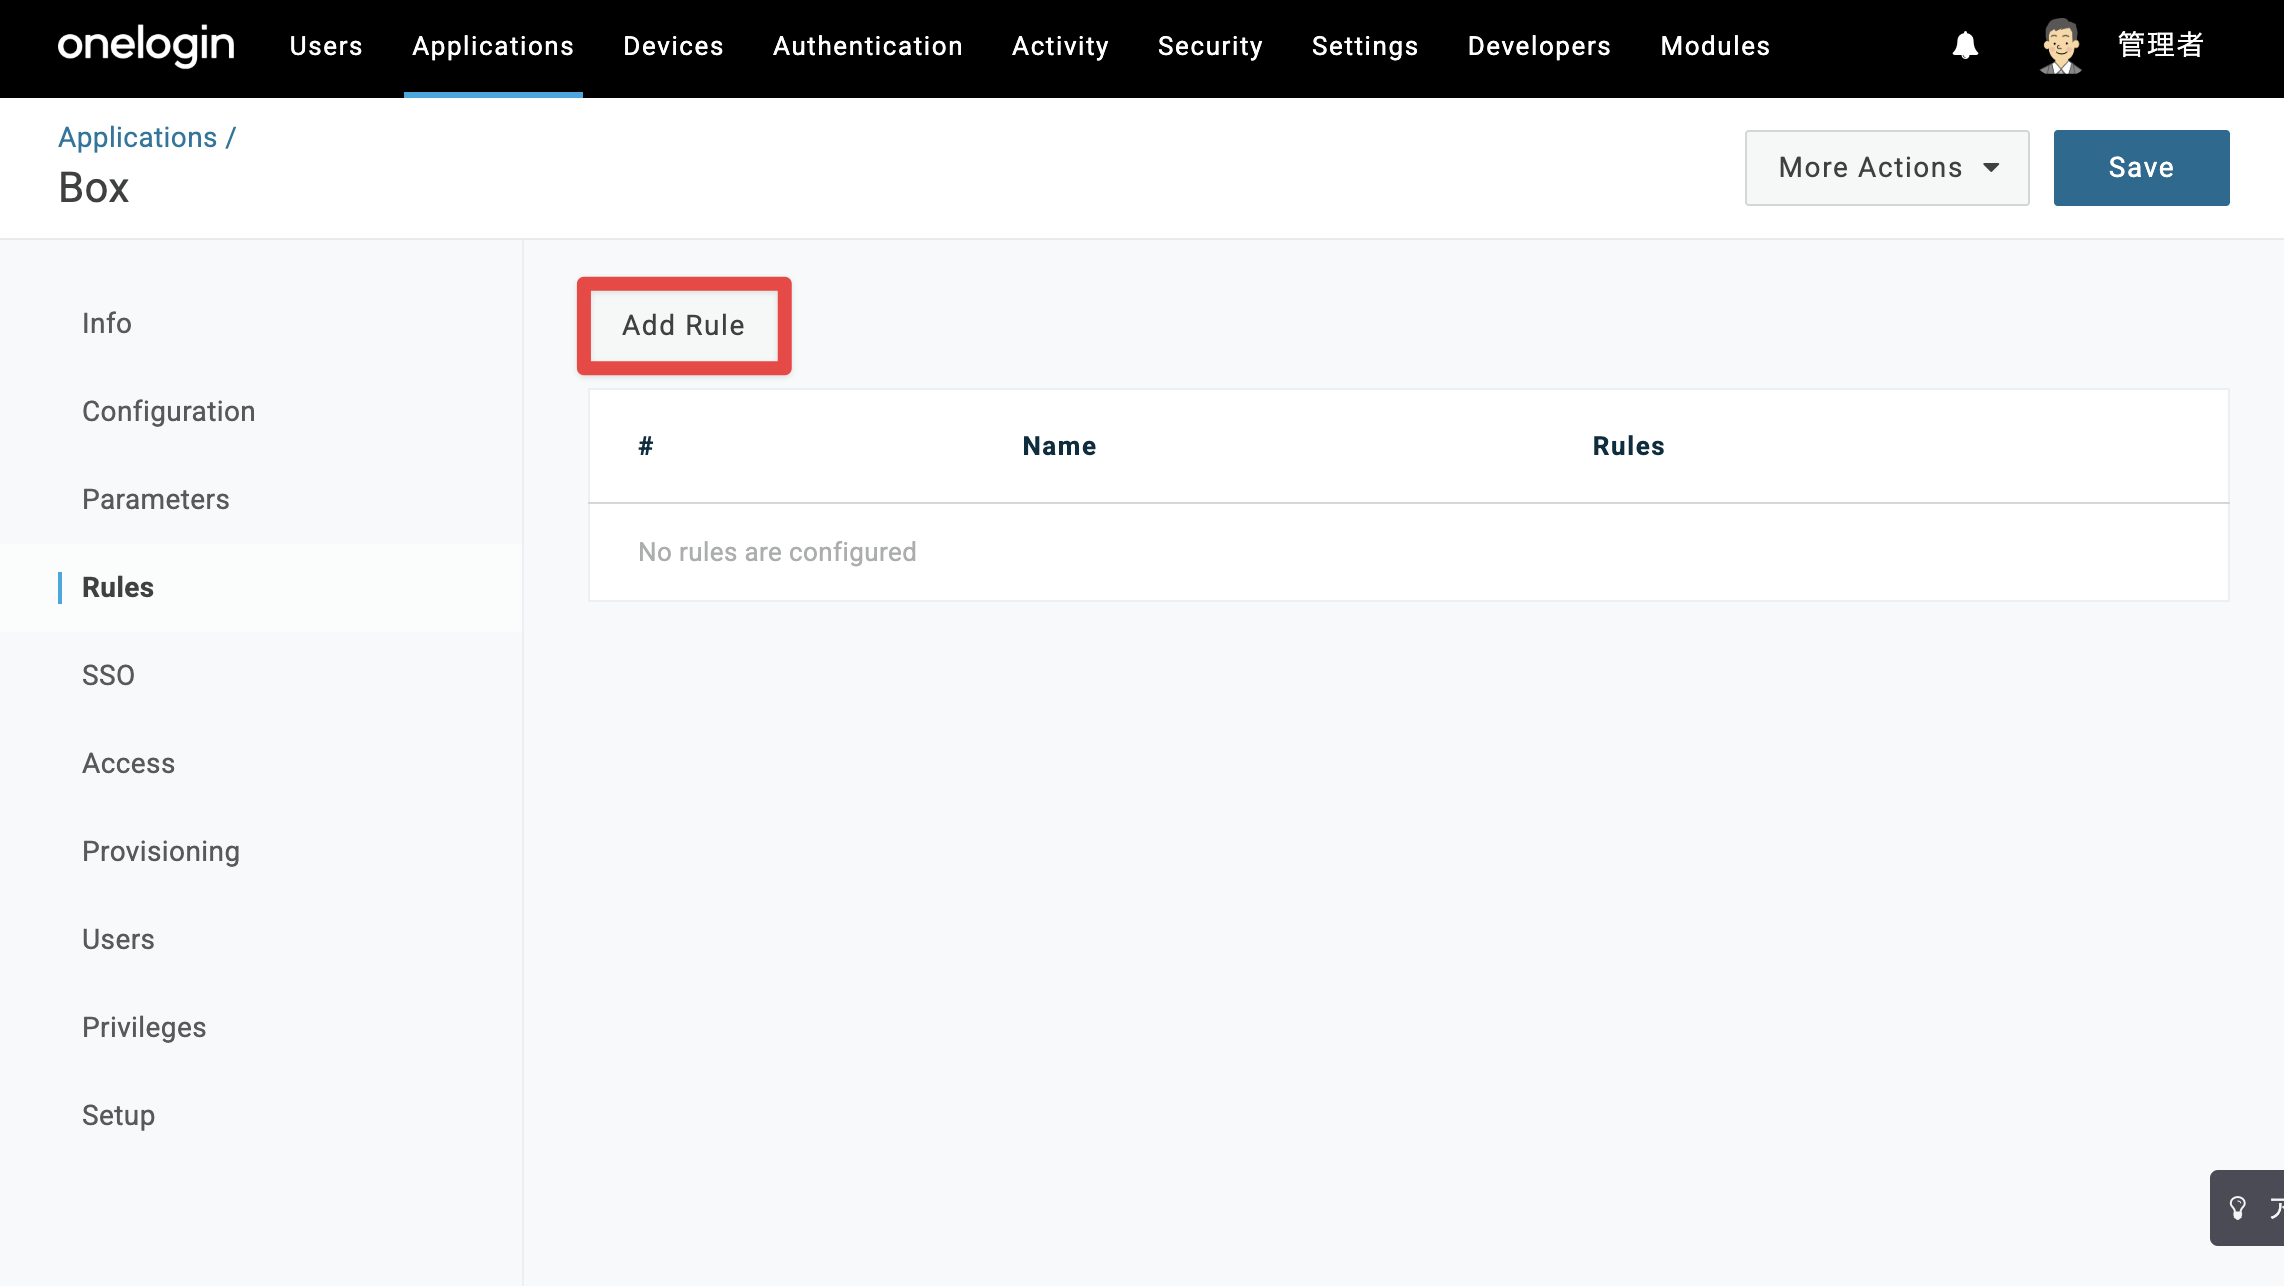Save the Box application settings
Viewport: 2284px width, 1286px height.
2142,168
